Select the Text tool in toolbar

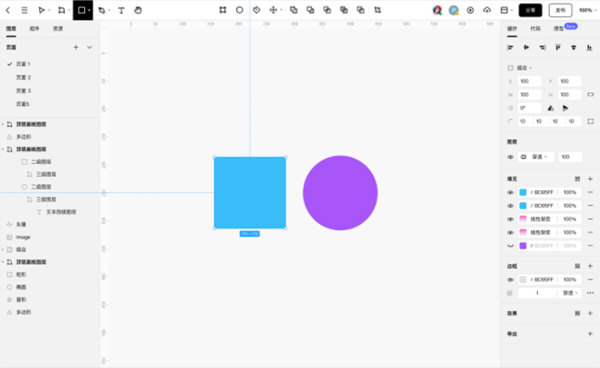pos(121,10)
